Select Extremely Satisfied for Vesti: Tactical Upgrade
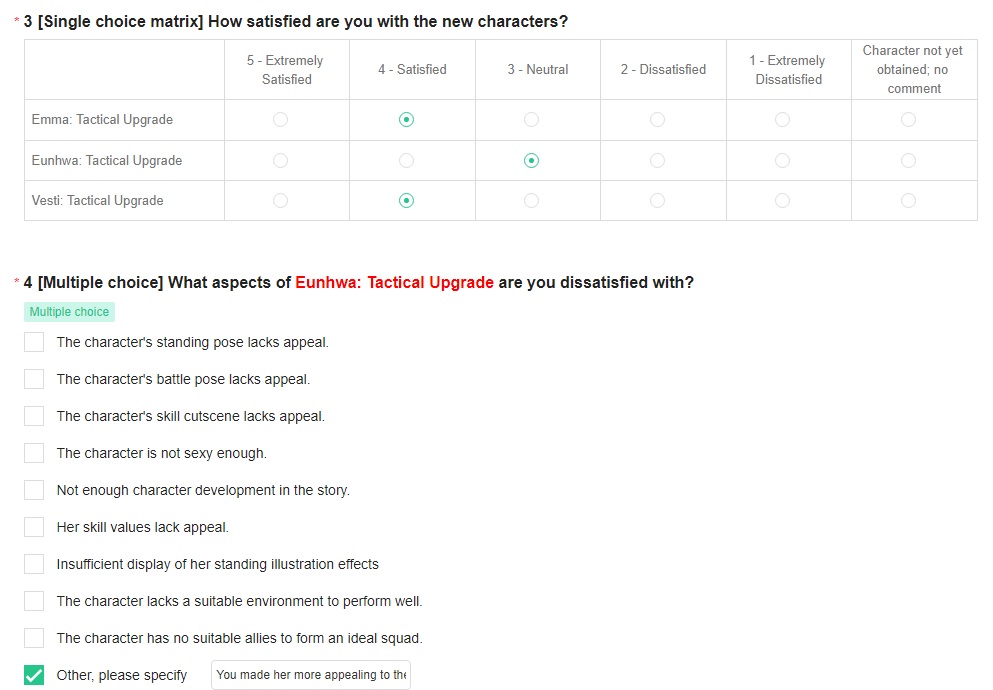This screenshot has height=690, width=993. [280, 201]
